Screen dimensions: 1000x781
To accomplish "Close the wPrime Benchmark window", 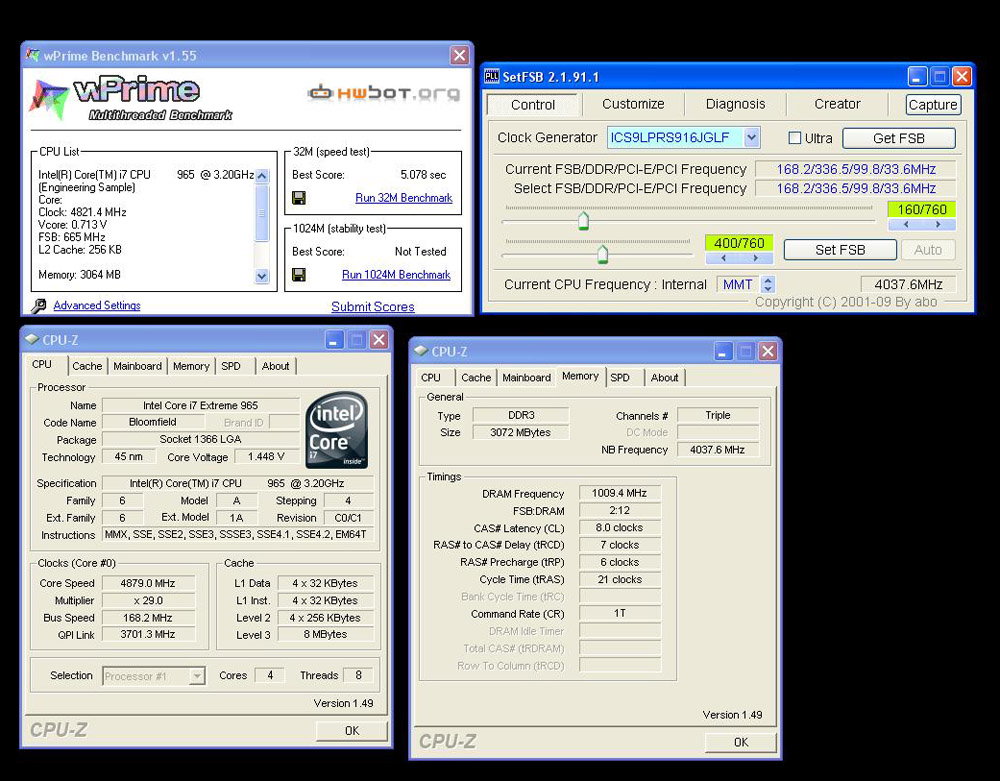I will coord(459,55).
